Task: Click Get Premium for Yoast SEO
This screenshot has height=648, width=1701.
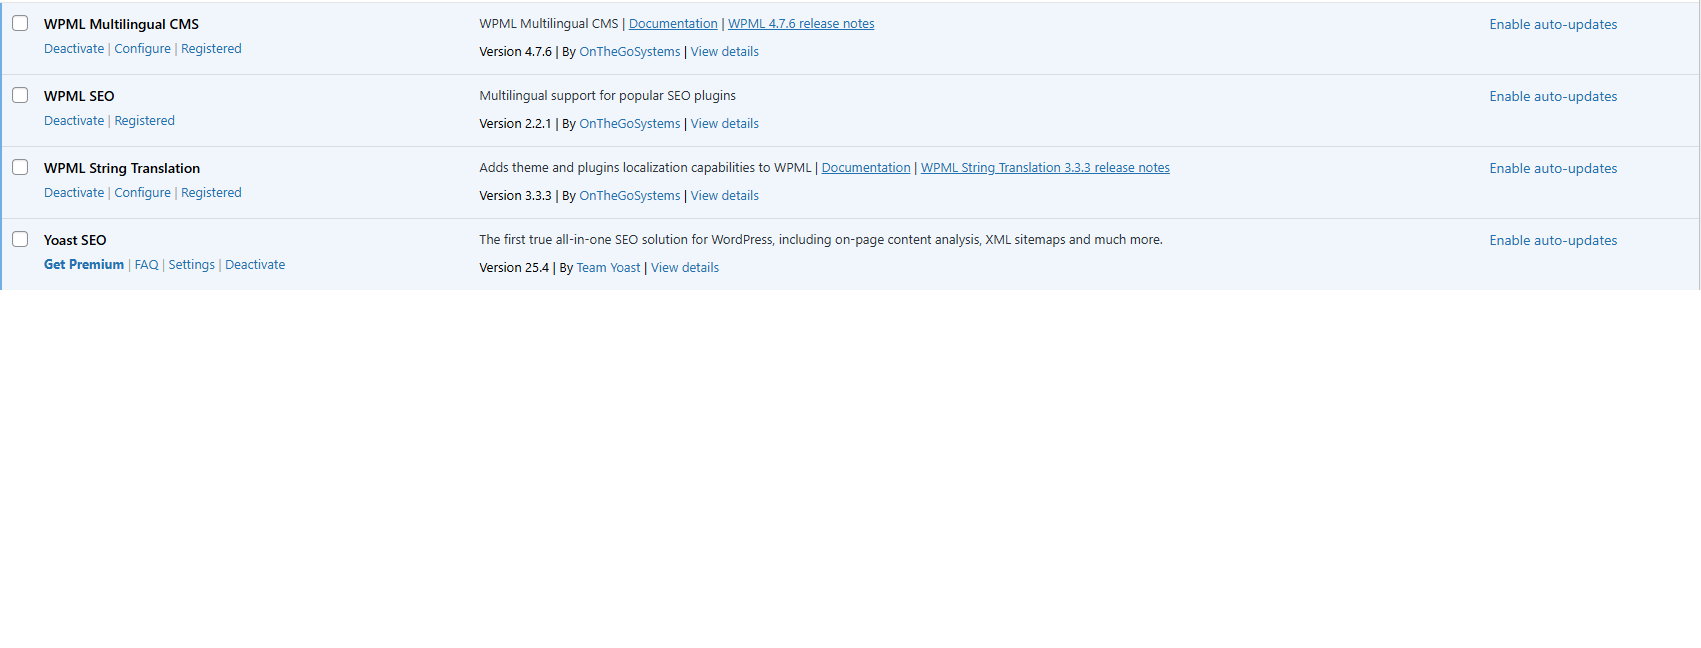Action: [84, 265]
